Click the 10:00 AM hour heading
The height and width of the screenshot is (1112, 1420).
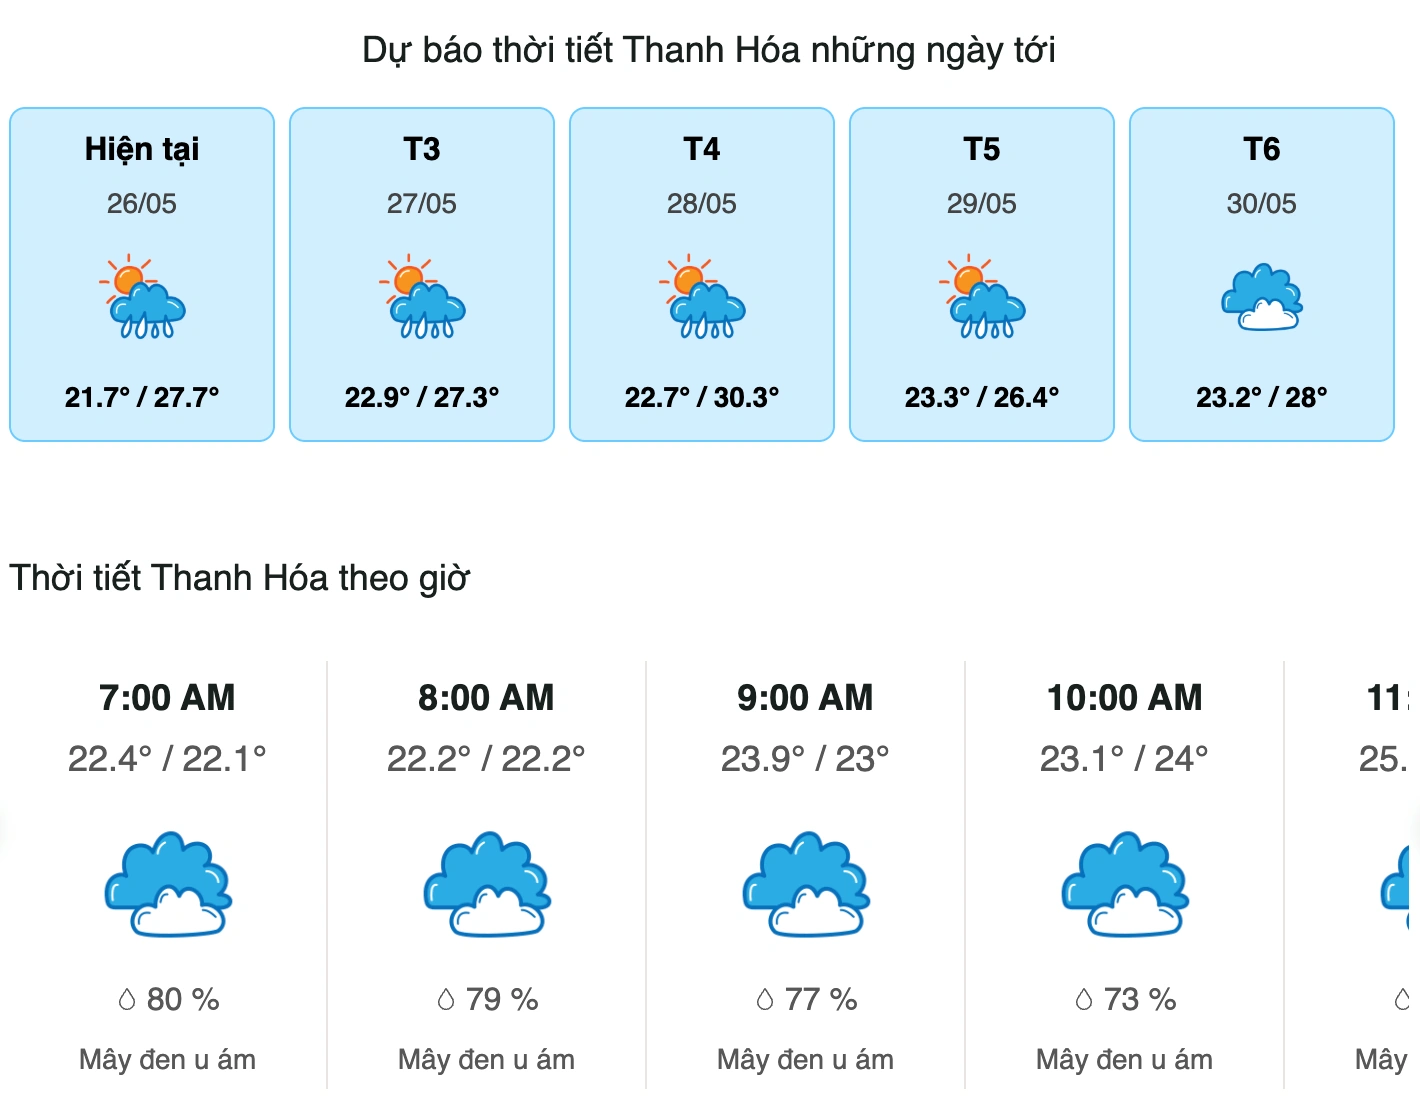(x=1125, y=697)
